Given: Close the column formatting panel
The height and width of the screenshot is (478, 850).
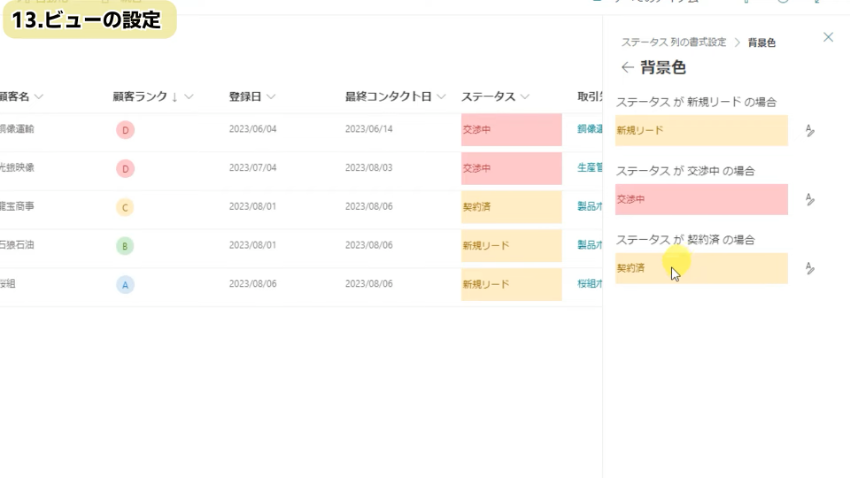Looking at the screenshot, I should 827,37.
